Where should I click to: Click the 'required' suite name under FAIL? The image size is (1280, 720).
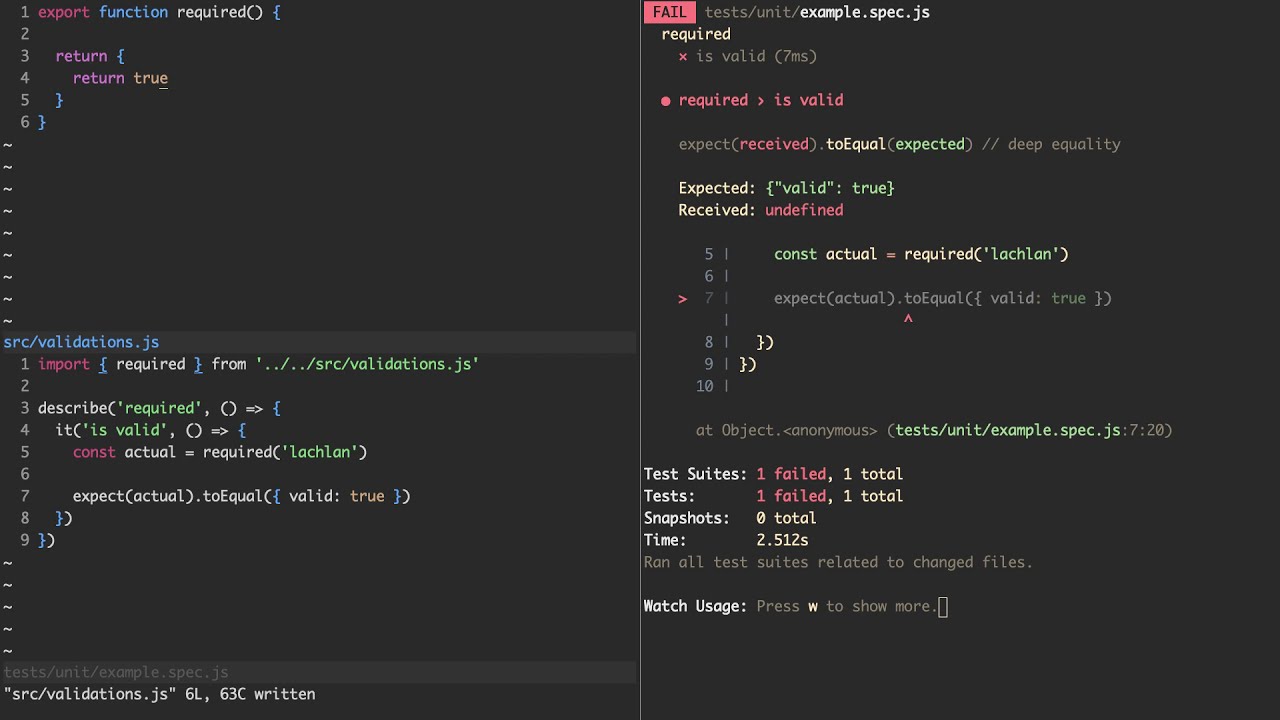coord(696,34)
